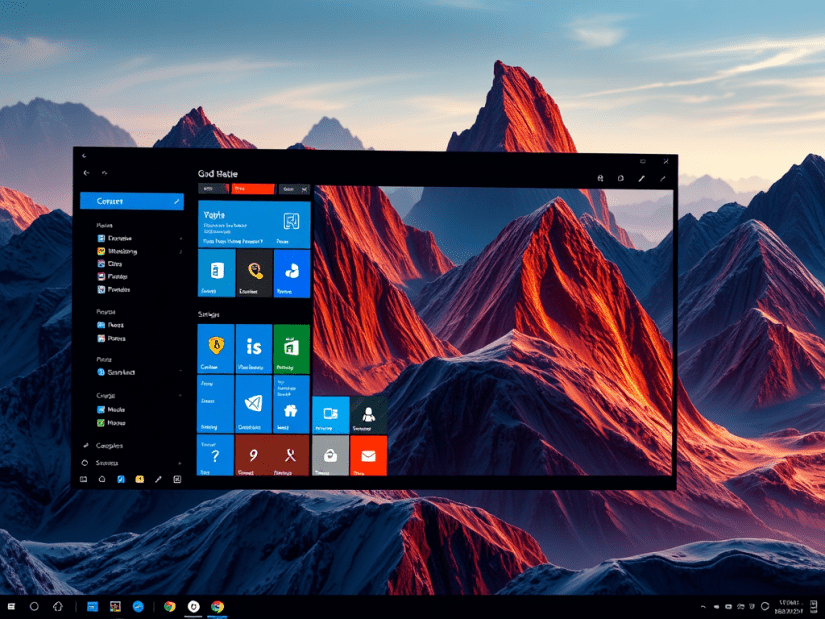Select the padlock privacy tile
Image resolution: width=825 pixels, height=619 pixels.
[331, 454]
